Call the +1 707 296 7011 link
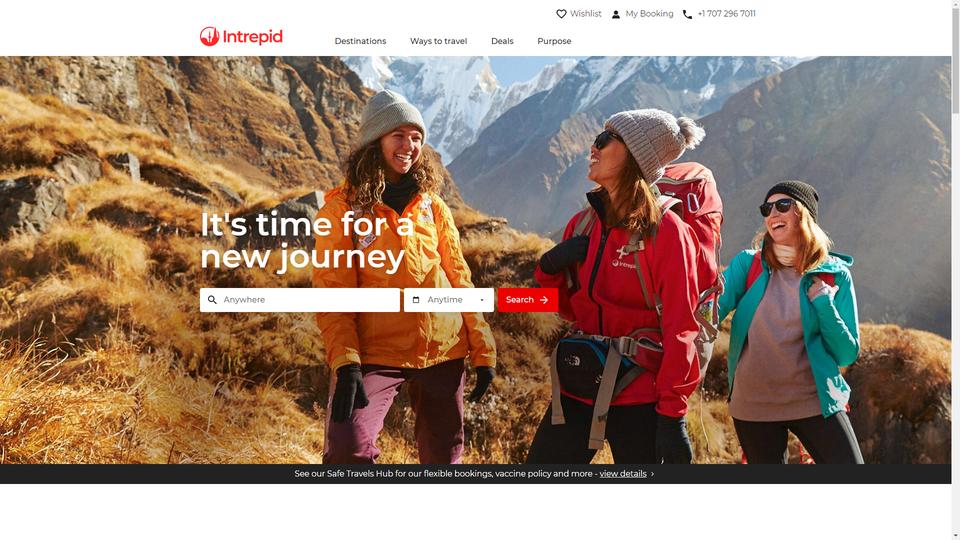Screen dimensions: 960x540 click(726, 13)
